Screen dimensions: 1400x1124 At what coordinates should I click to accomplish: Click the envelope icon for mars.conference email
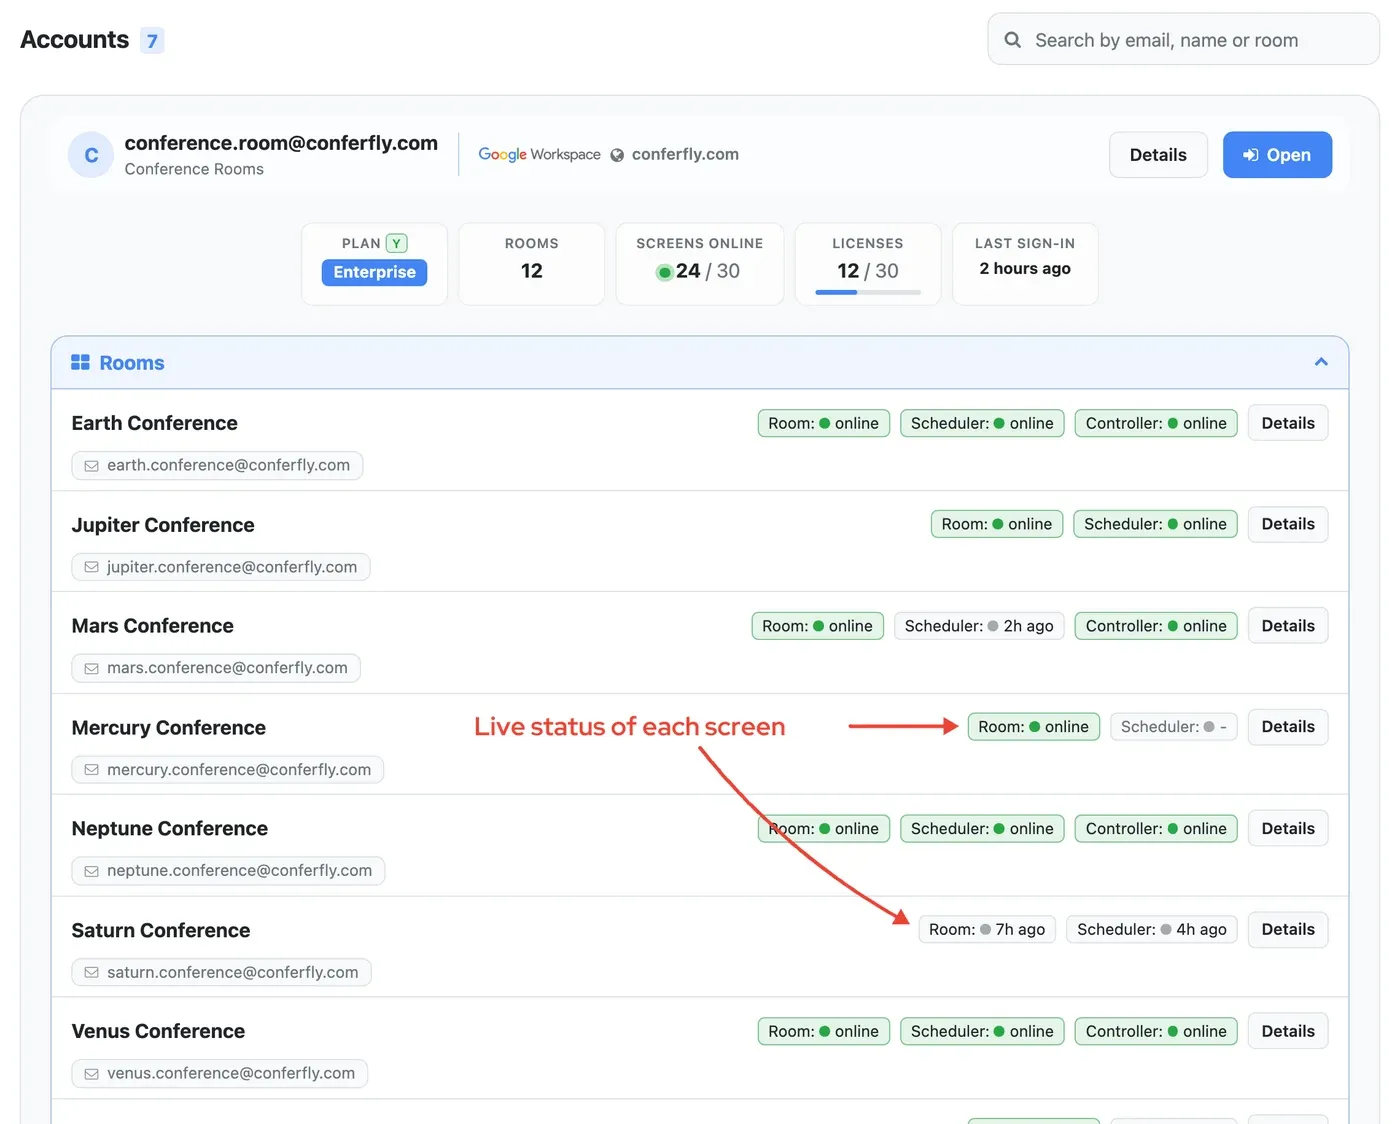point(91,668)
